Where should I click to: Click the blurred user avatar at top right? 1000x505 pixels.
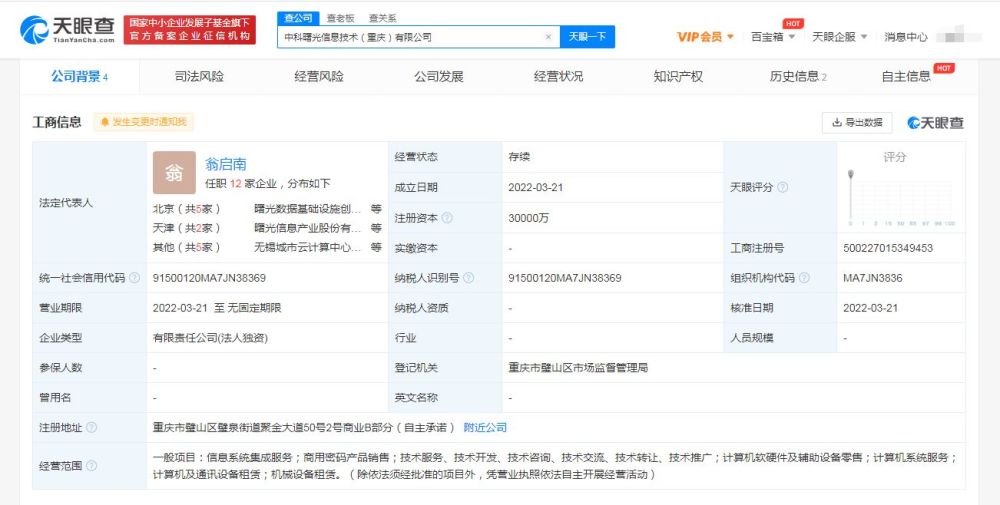click(x=959, y=36)
